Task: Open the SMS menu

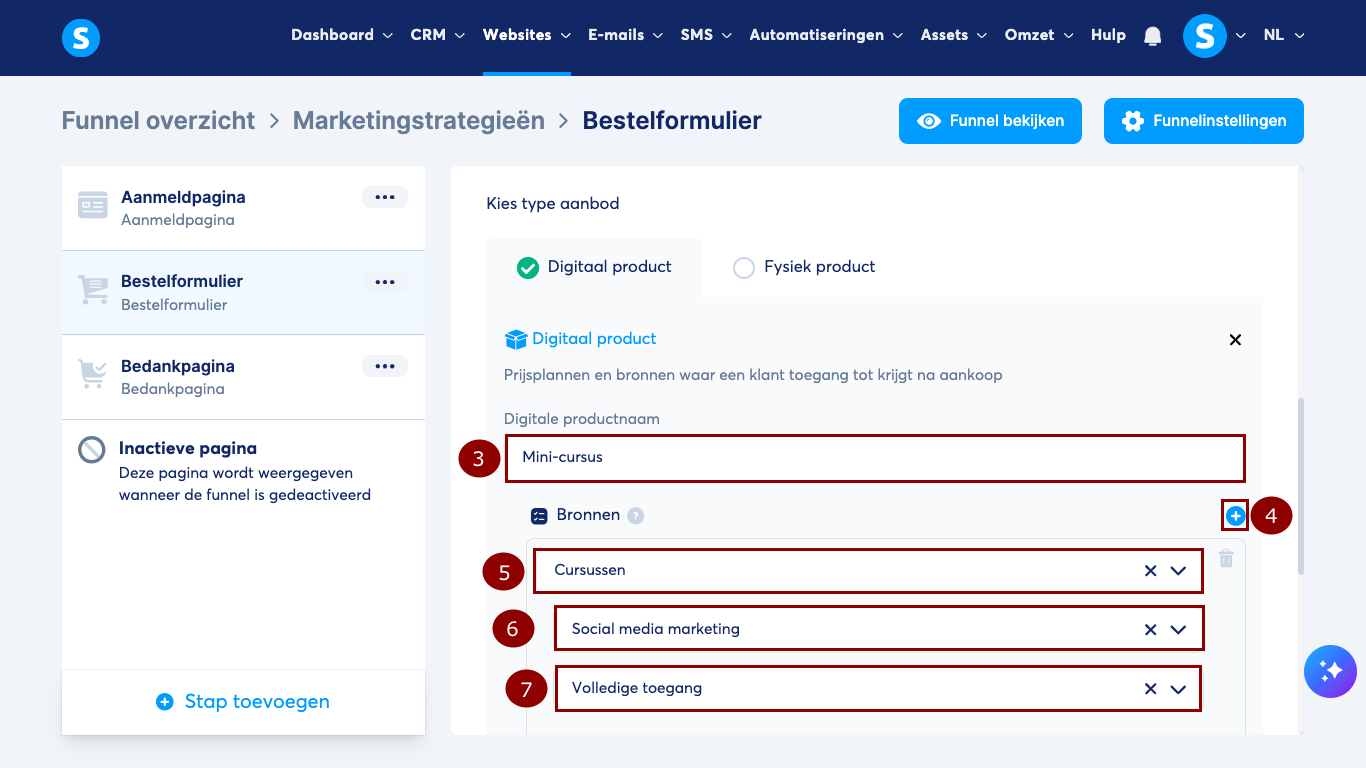Action: point(706,35)
